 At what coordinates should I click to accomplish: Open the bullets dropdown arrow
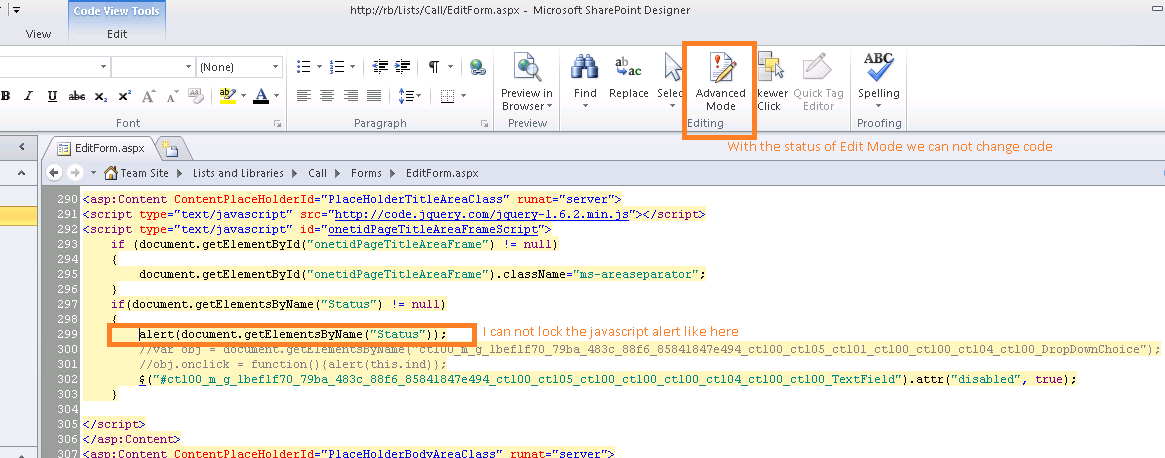click(319, 67)
